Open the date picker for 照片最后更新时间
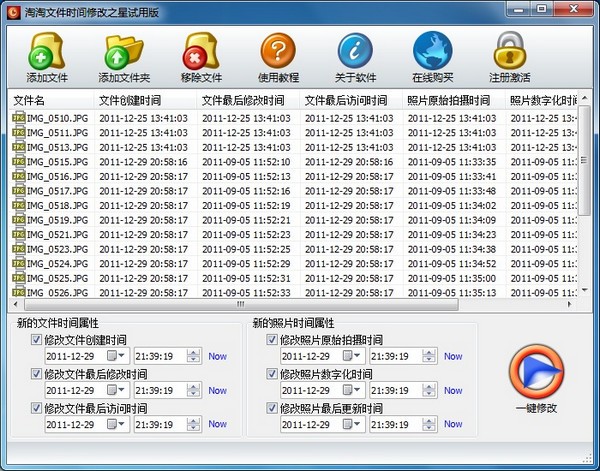The height and width of the screenshot is (471, 600). [352, 424]
